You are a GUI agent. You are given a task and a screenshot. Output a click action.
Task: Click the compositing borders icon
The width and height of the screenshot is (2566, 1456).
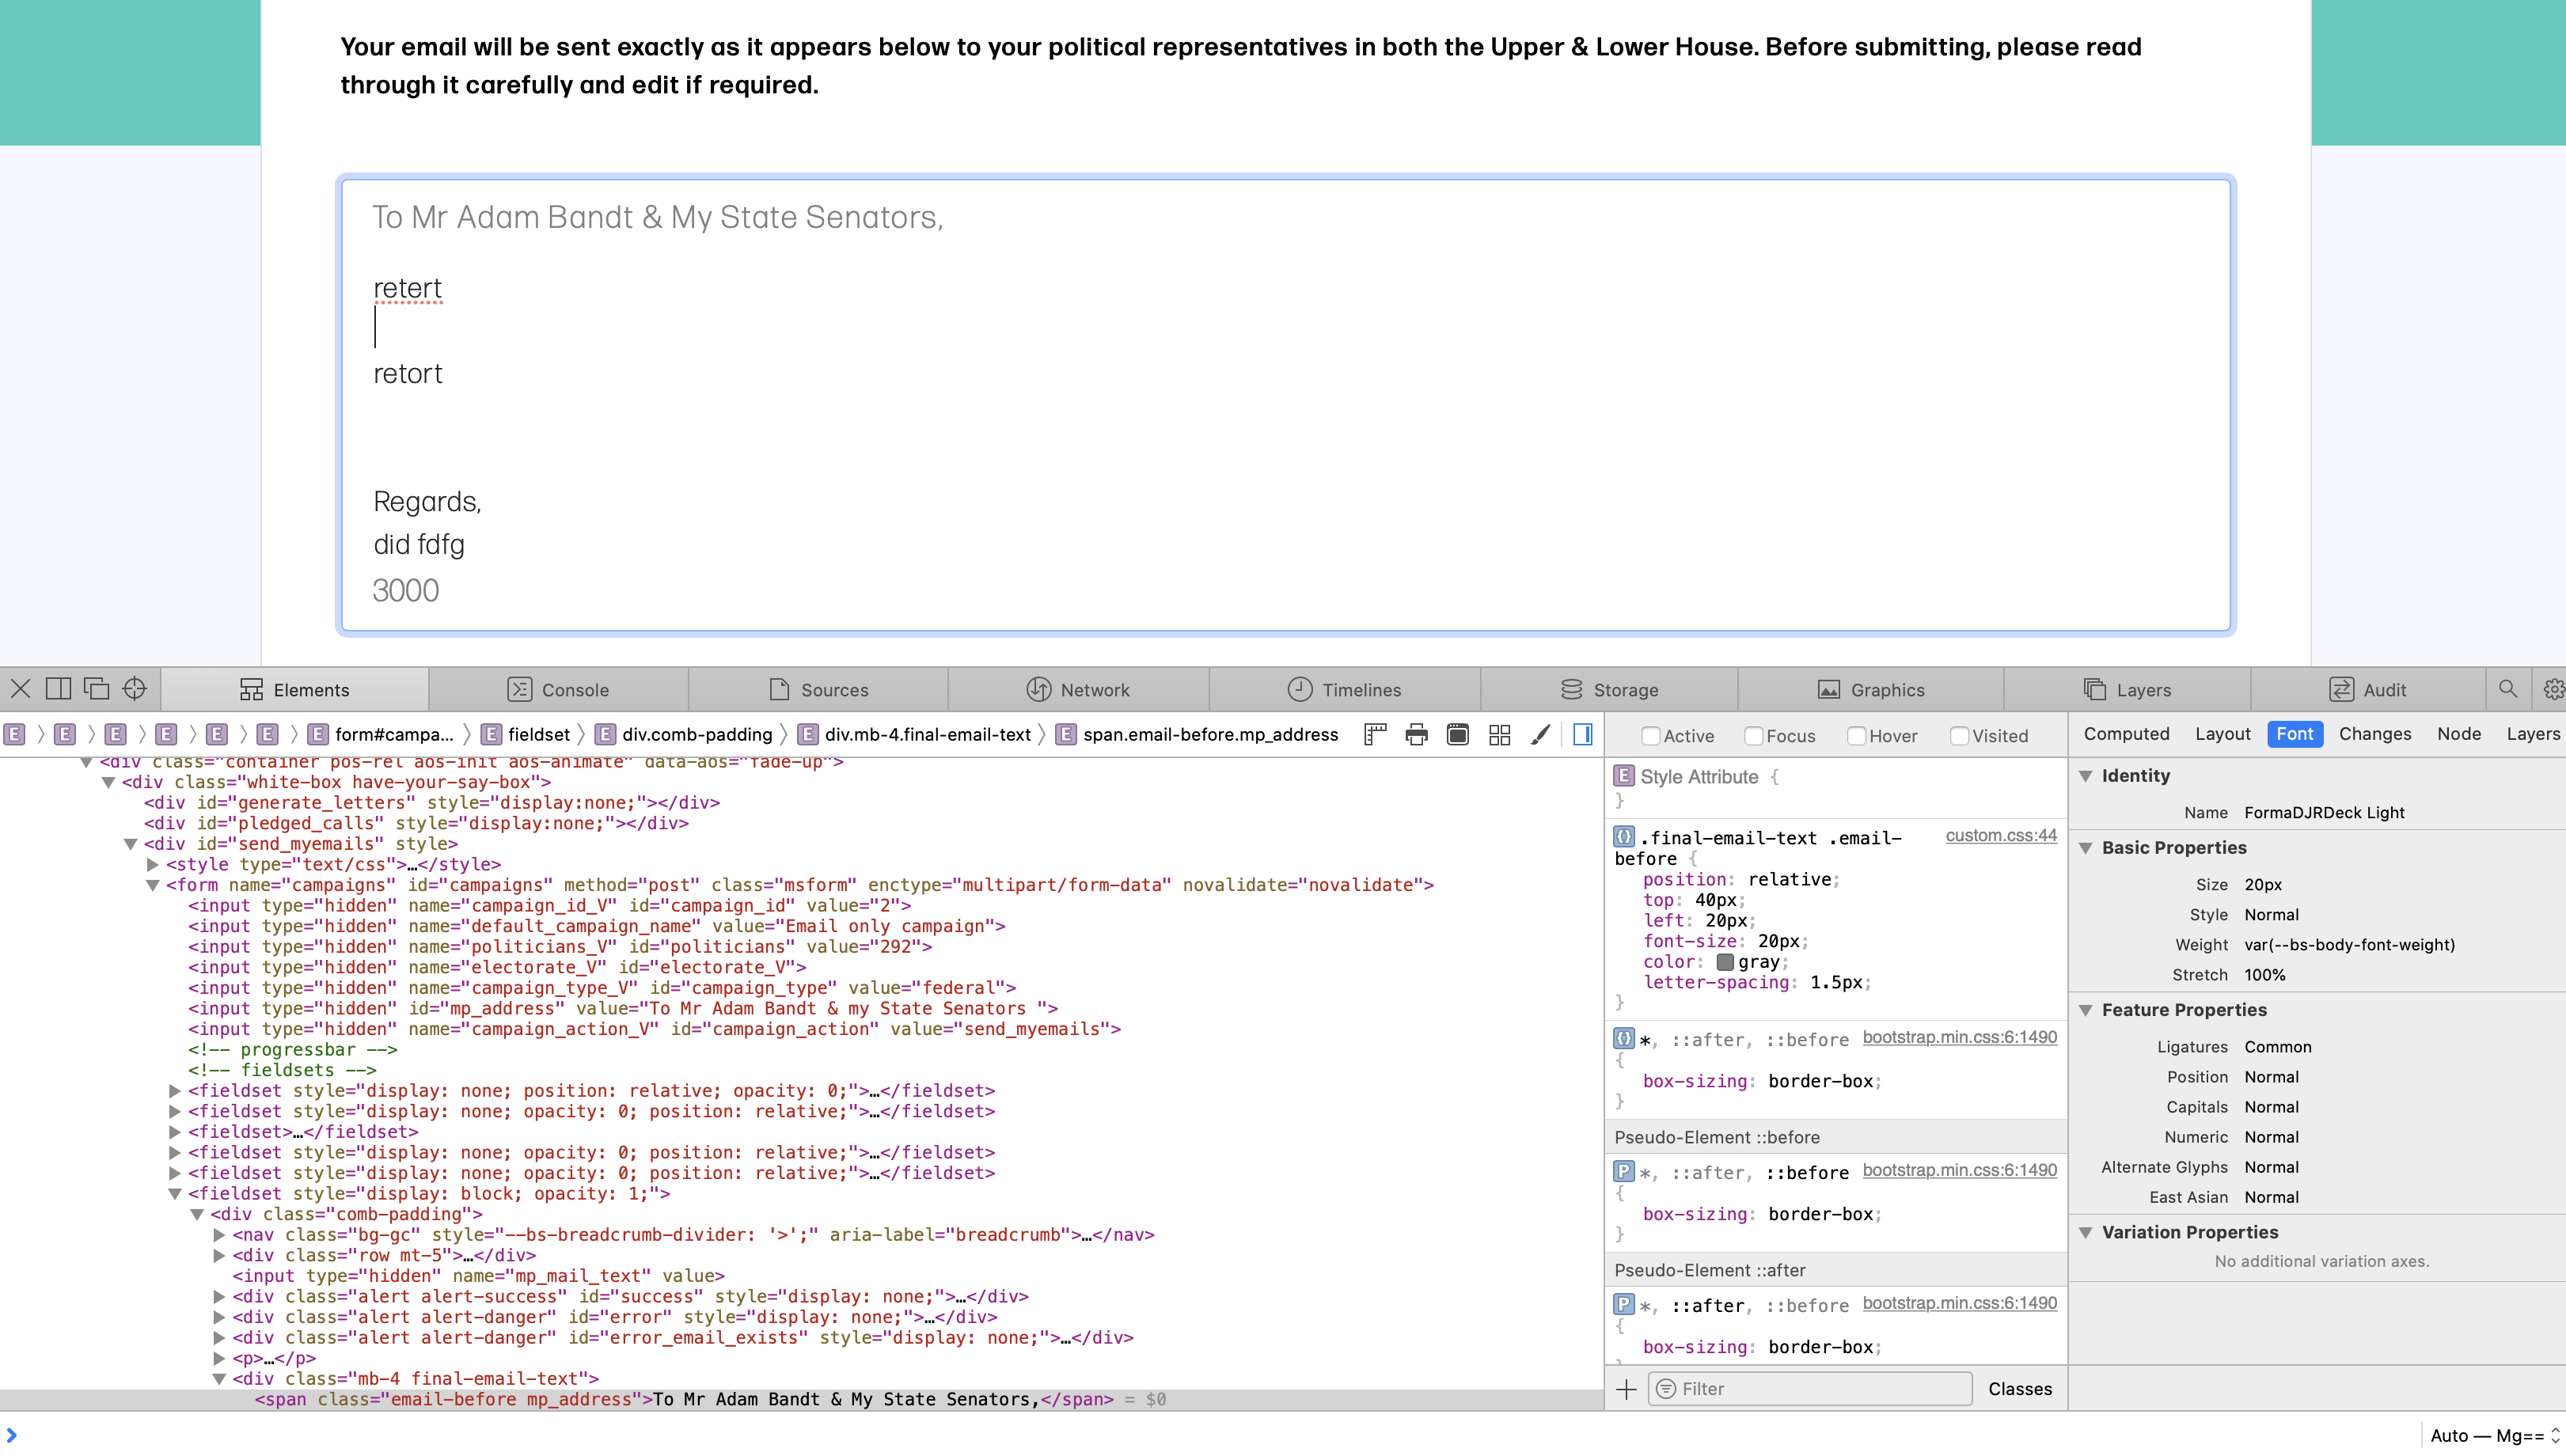pos(1499,735)
